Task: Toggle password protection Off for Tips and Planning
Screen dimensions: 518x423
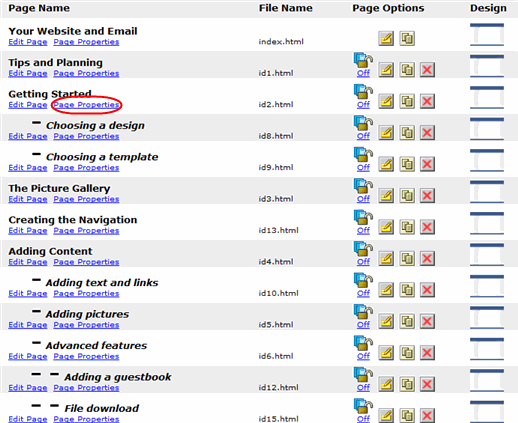Action: (x=363, y=73)
